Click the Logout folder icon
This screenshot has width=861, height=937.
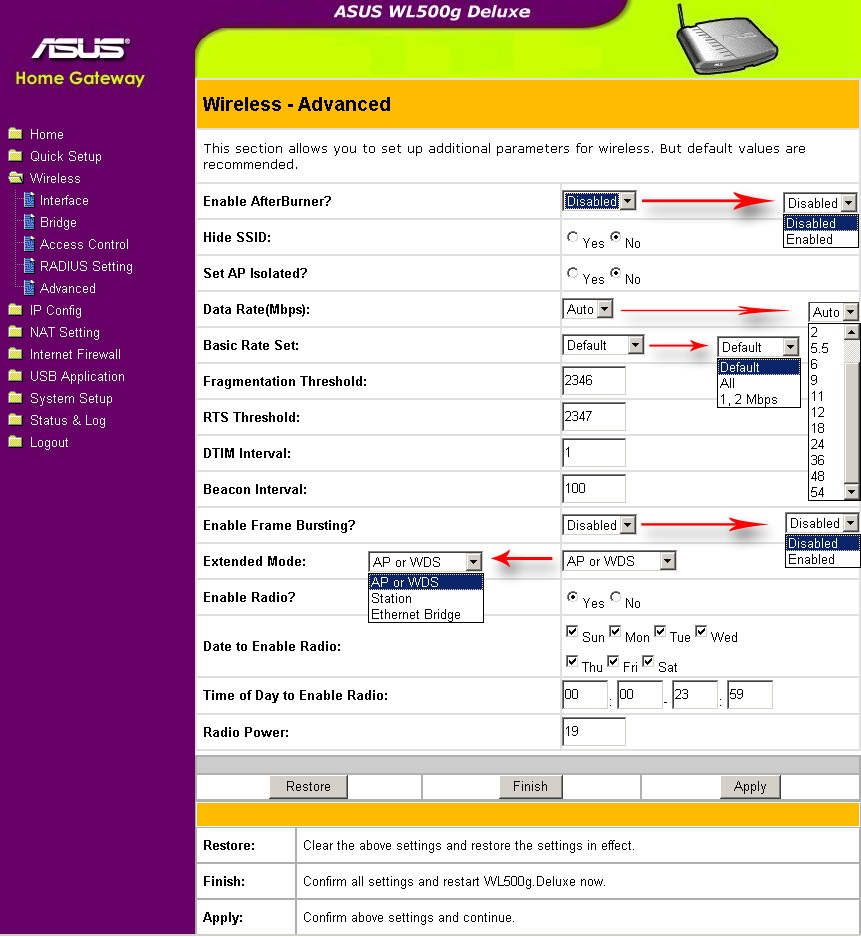[x=16, y=442]
